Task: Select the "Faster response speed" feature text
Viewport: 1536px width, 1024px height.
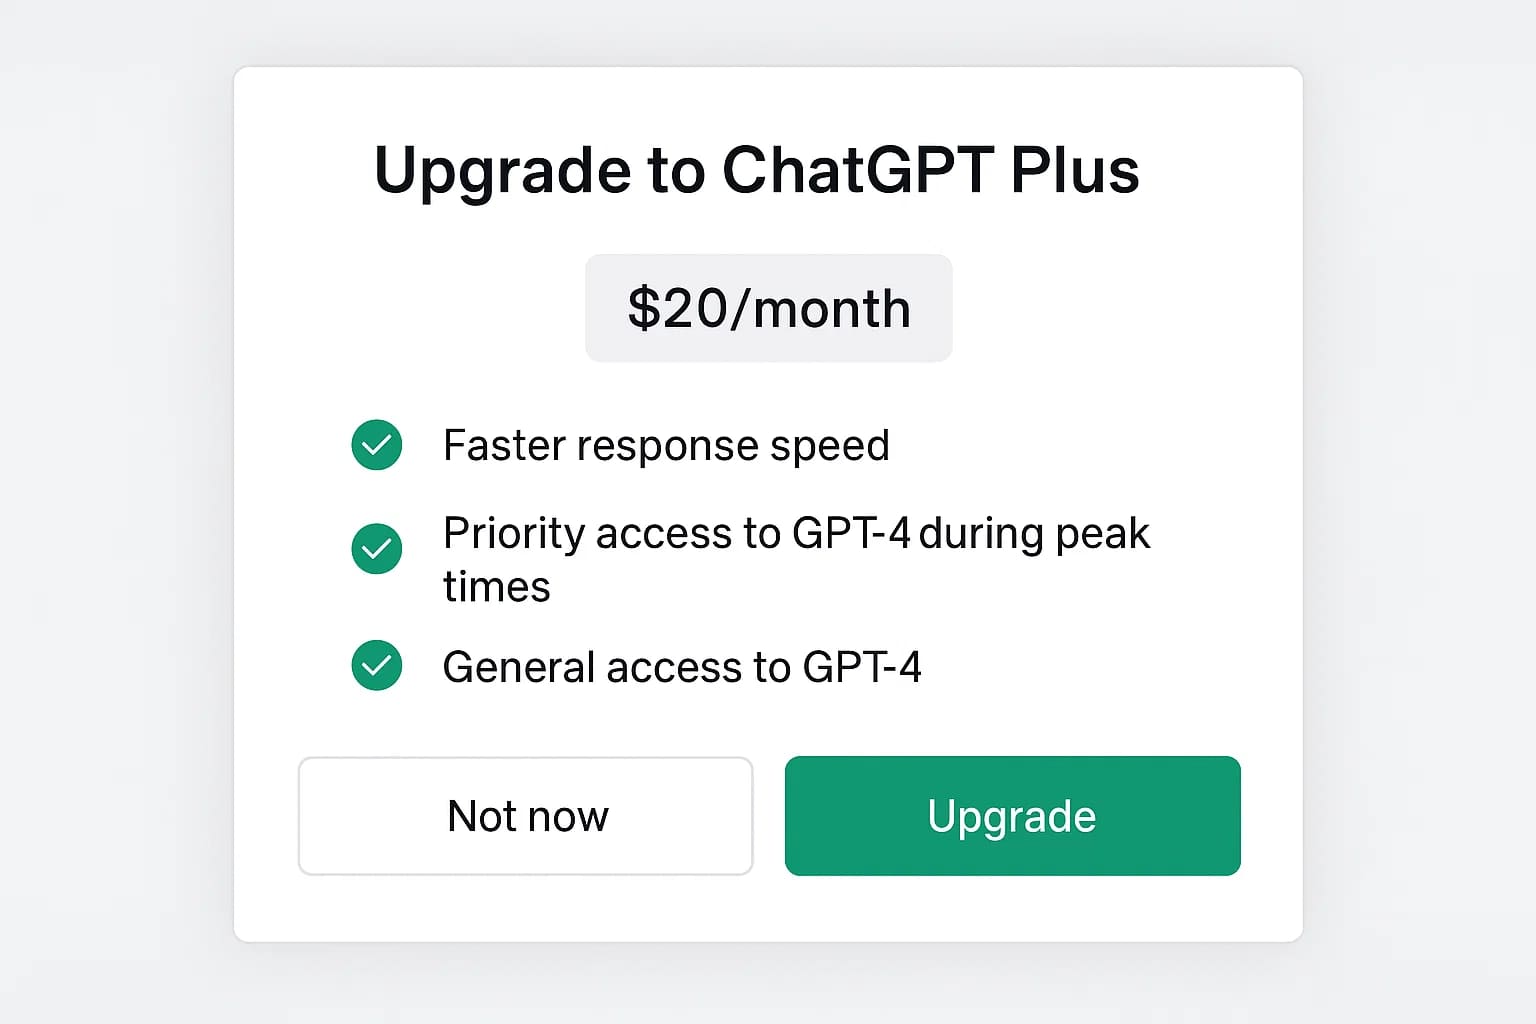Action: coord(666,446)
